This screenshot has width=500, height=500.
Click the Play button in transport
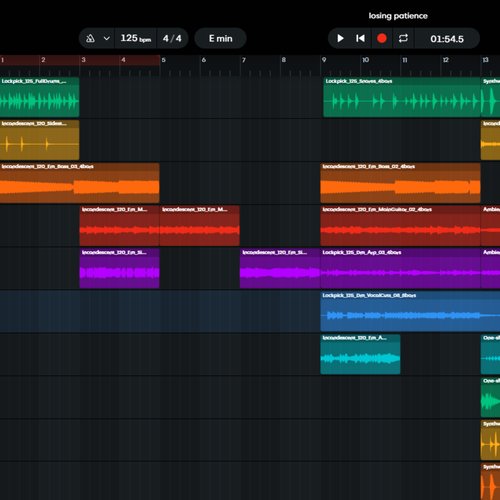[340, 39]
